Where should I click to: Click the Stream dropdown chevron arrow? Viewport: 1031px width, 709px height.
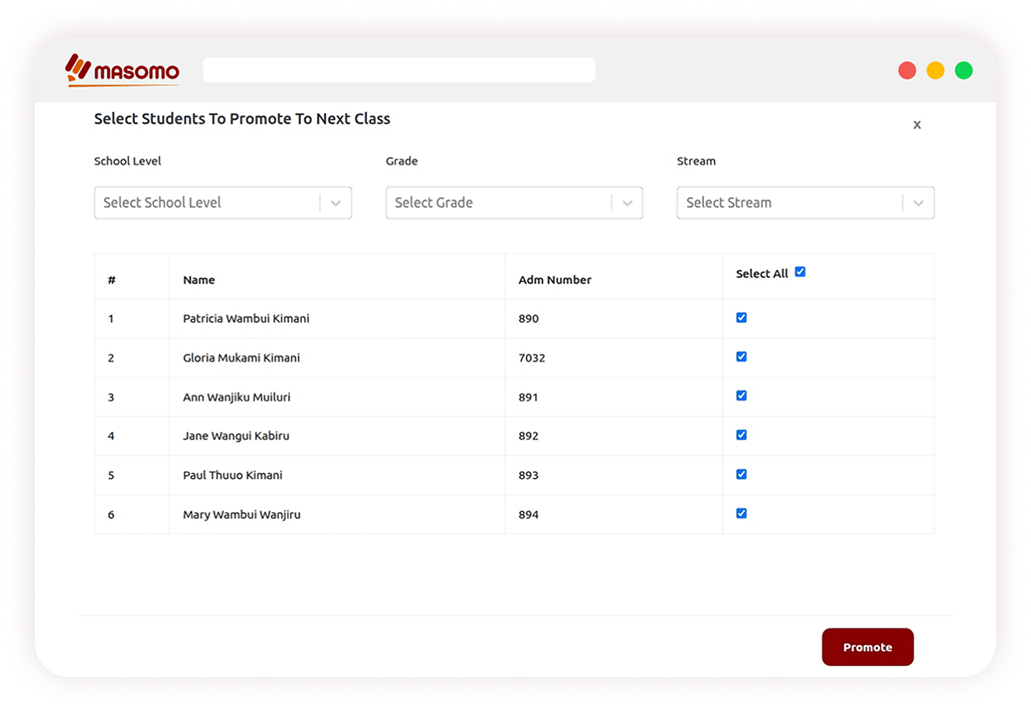click(918, 203)
